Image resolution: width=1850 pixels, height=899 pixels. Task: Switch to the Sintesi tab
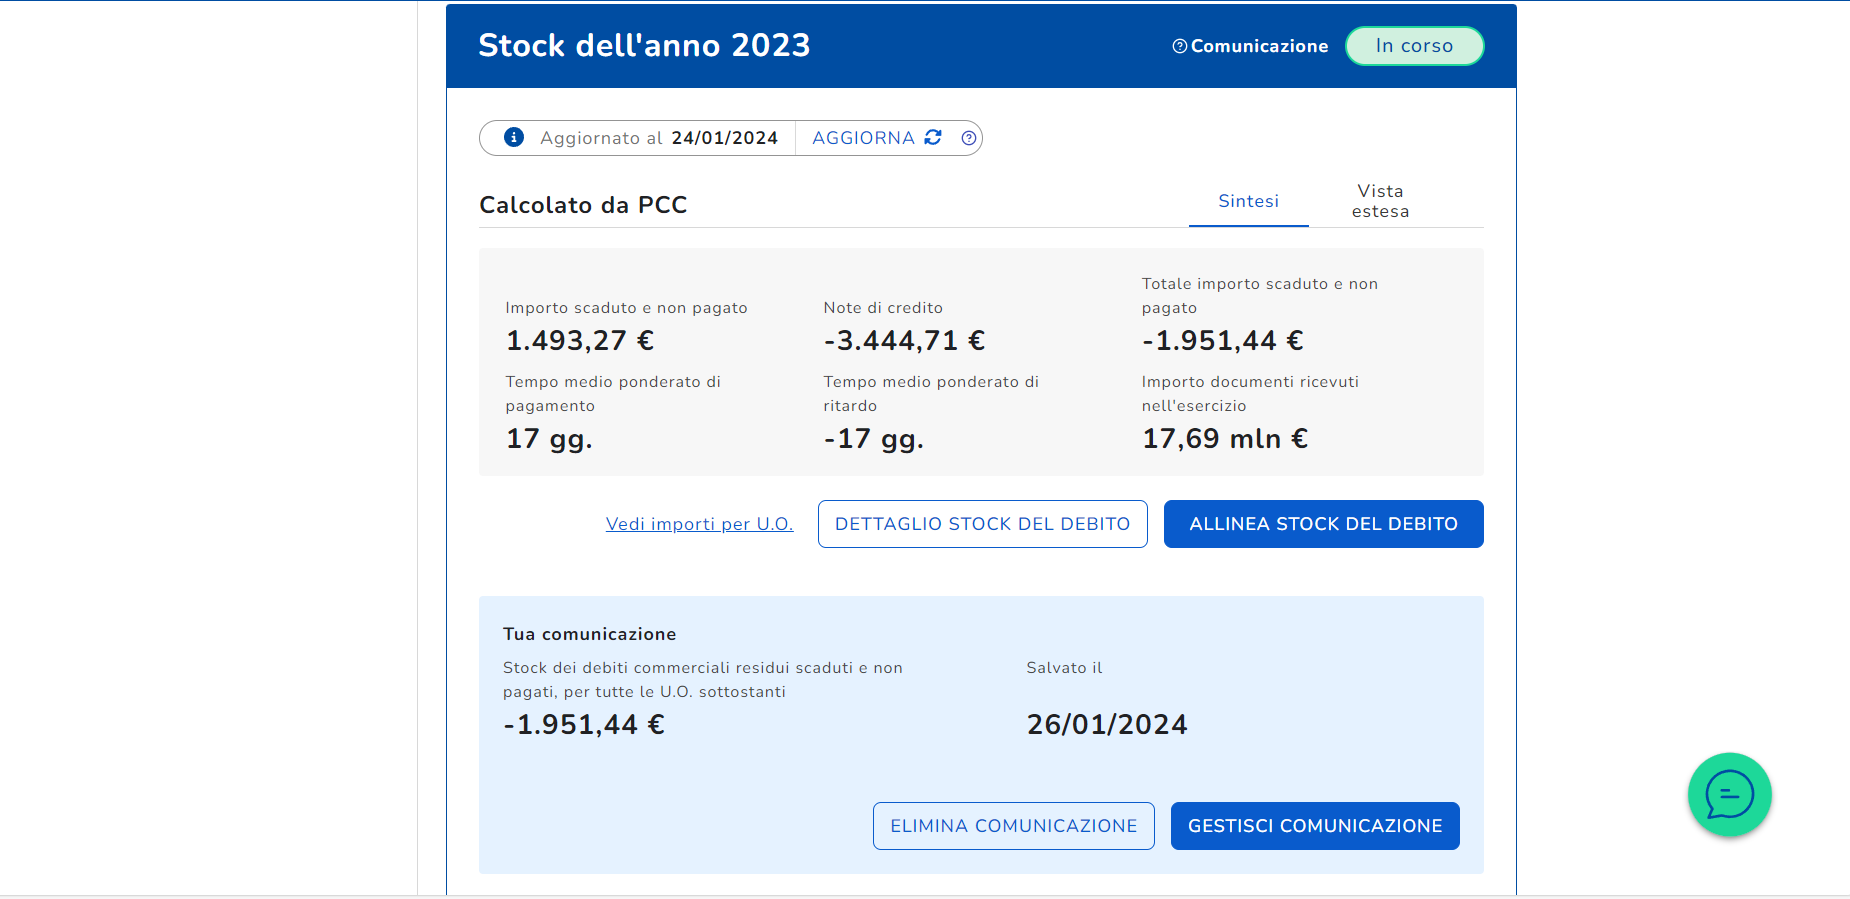pos(1248,201)
